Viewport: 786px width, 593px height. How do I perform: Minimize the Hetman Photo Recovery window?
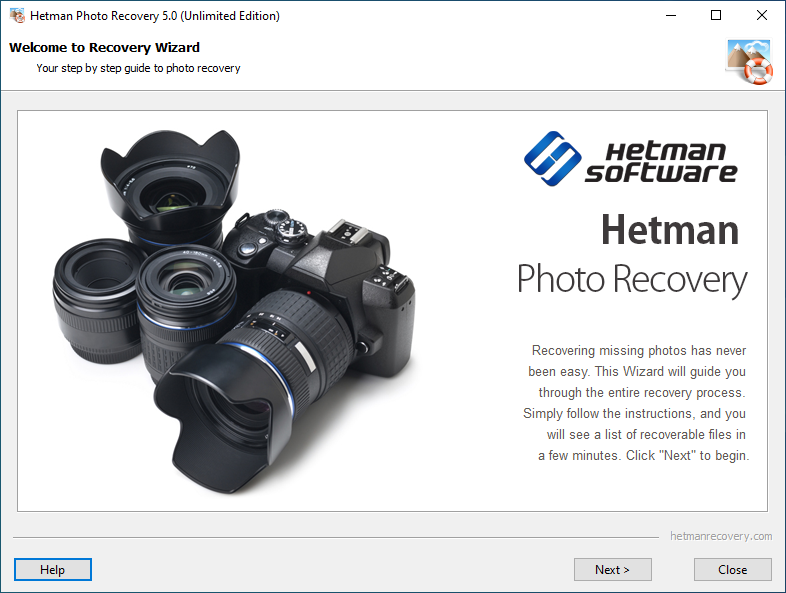[671, 16]
